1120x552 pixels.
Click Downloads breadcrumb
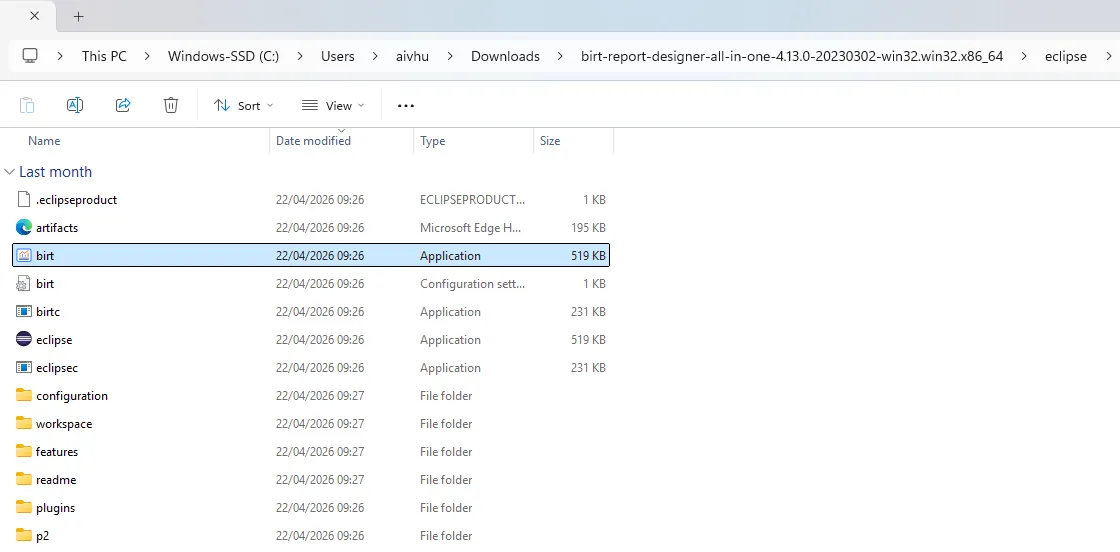(505, 56)
